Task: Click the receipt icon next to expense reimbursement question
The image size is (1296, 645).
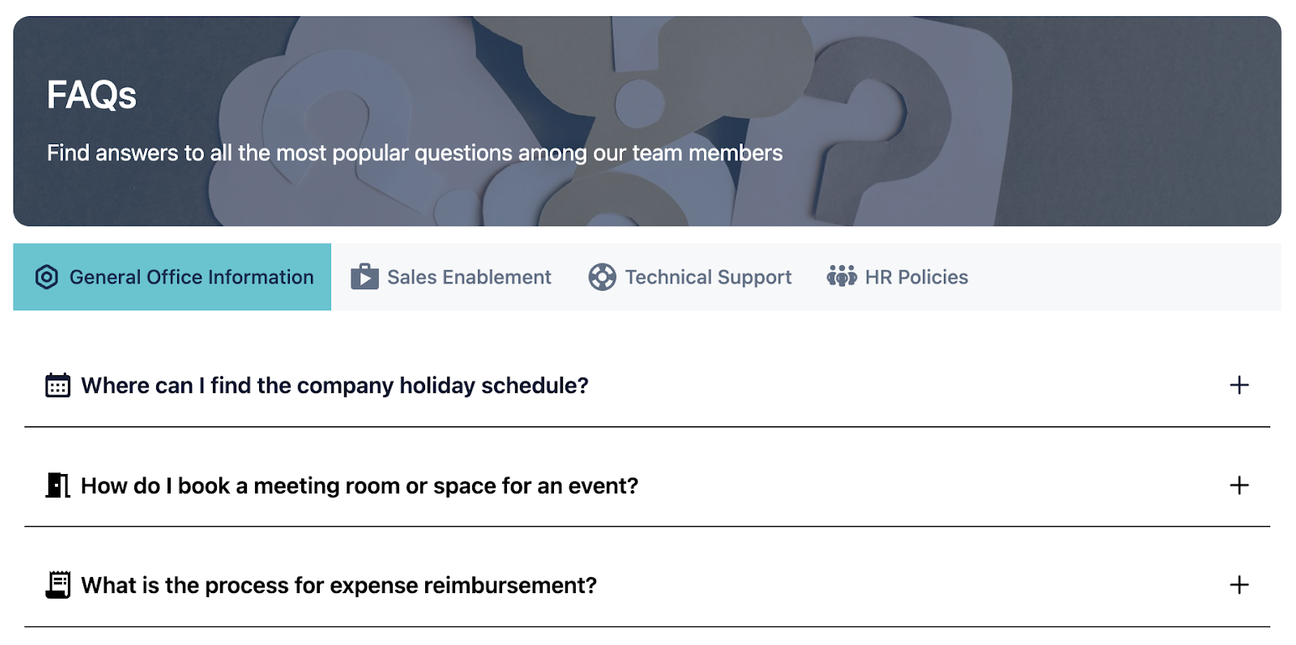Action: point(57,585)
